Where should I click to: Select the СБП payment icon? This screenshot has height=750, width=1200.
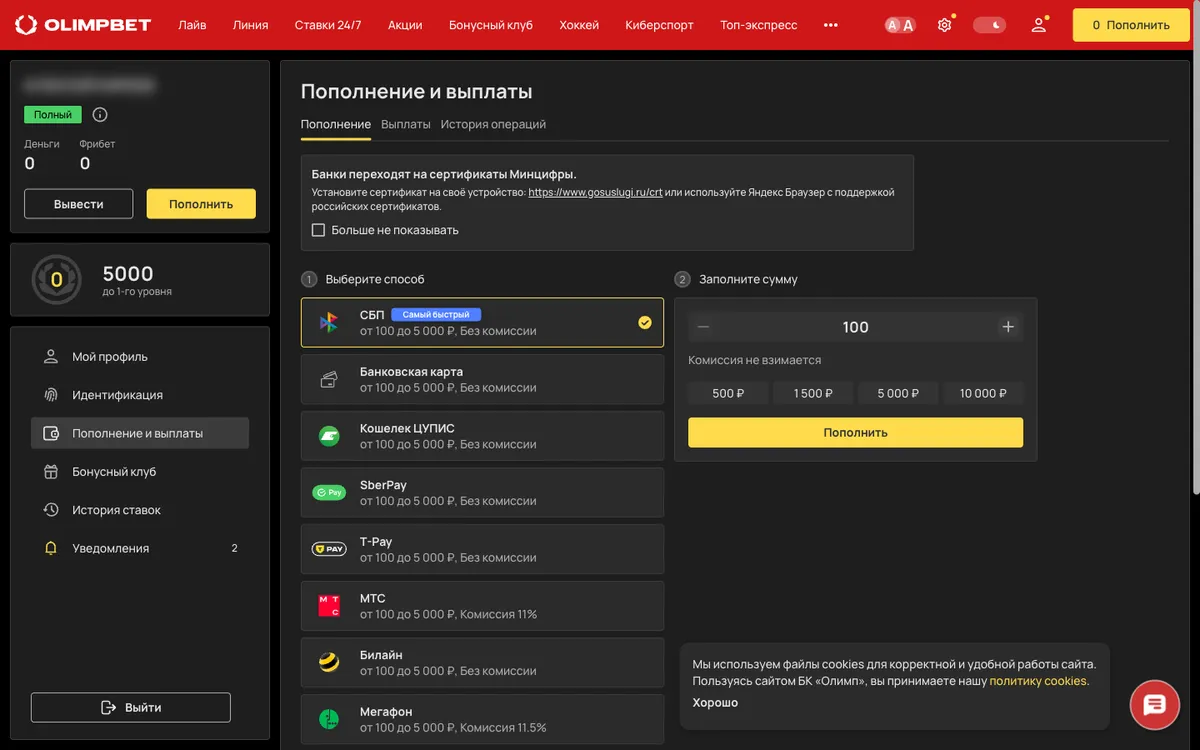tap(329, 322)
